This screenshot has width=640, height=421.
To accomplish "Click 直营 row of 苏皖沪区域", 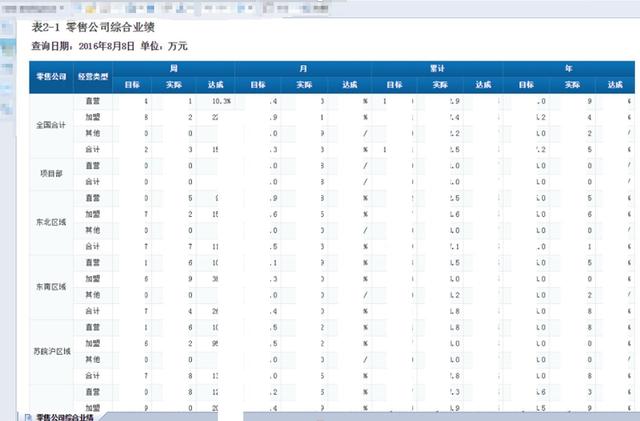I will pos(93,327).
